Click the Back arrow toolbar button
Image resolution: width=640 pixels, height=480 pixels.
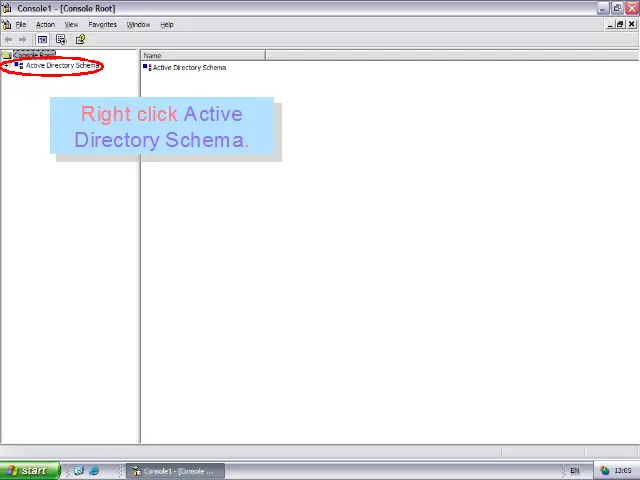9,39
